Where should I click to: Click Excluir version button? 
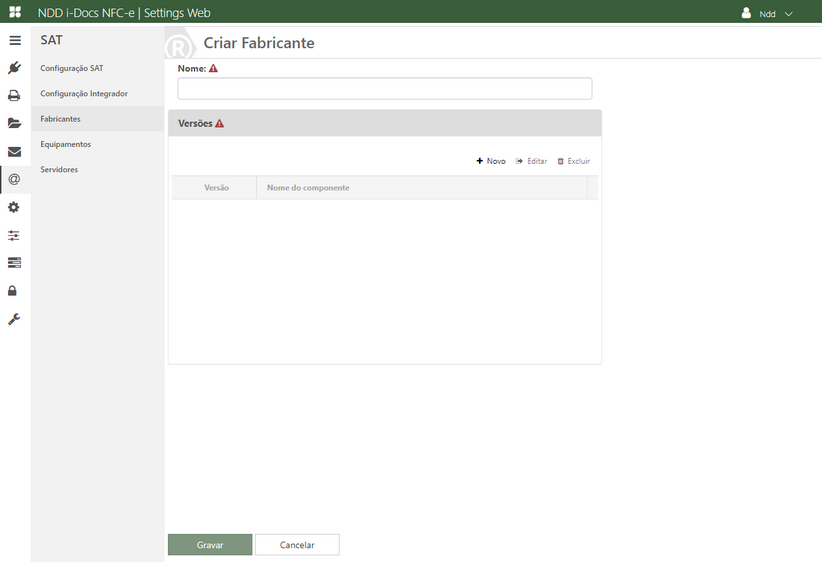(x=574, y=161)
